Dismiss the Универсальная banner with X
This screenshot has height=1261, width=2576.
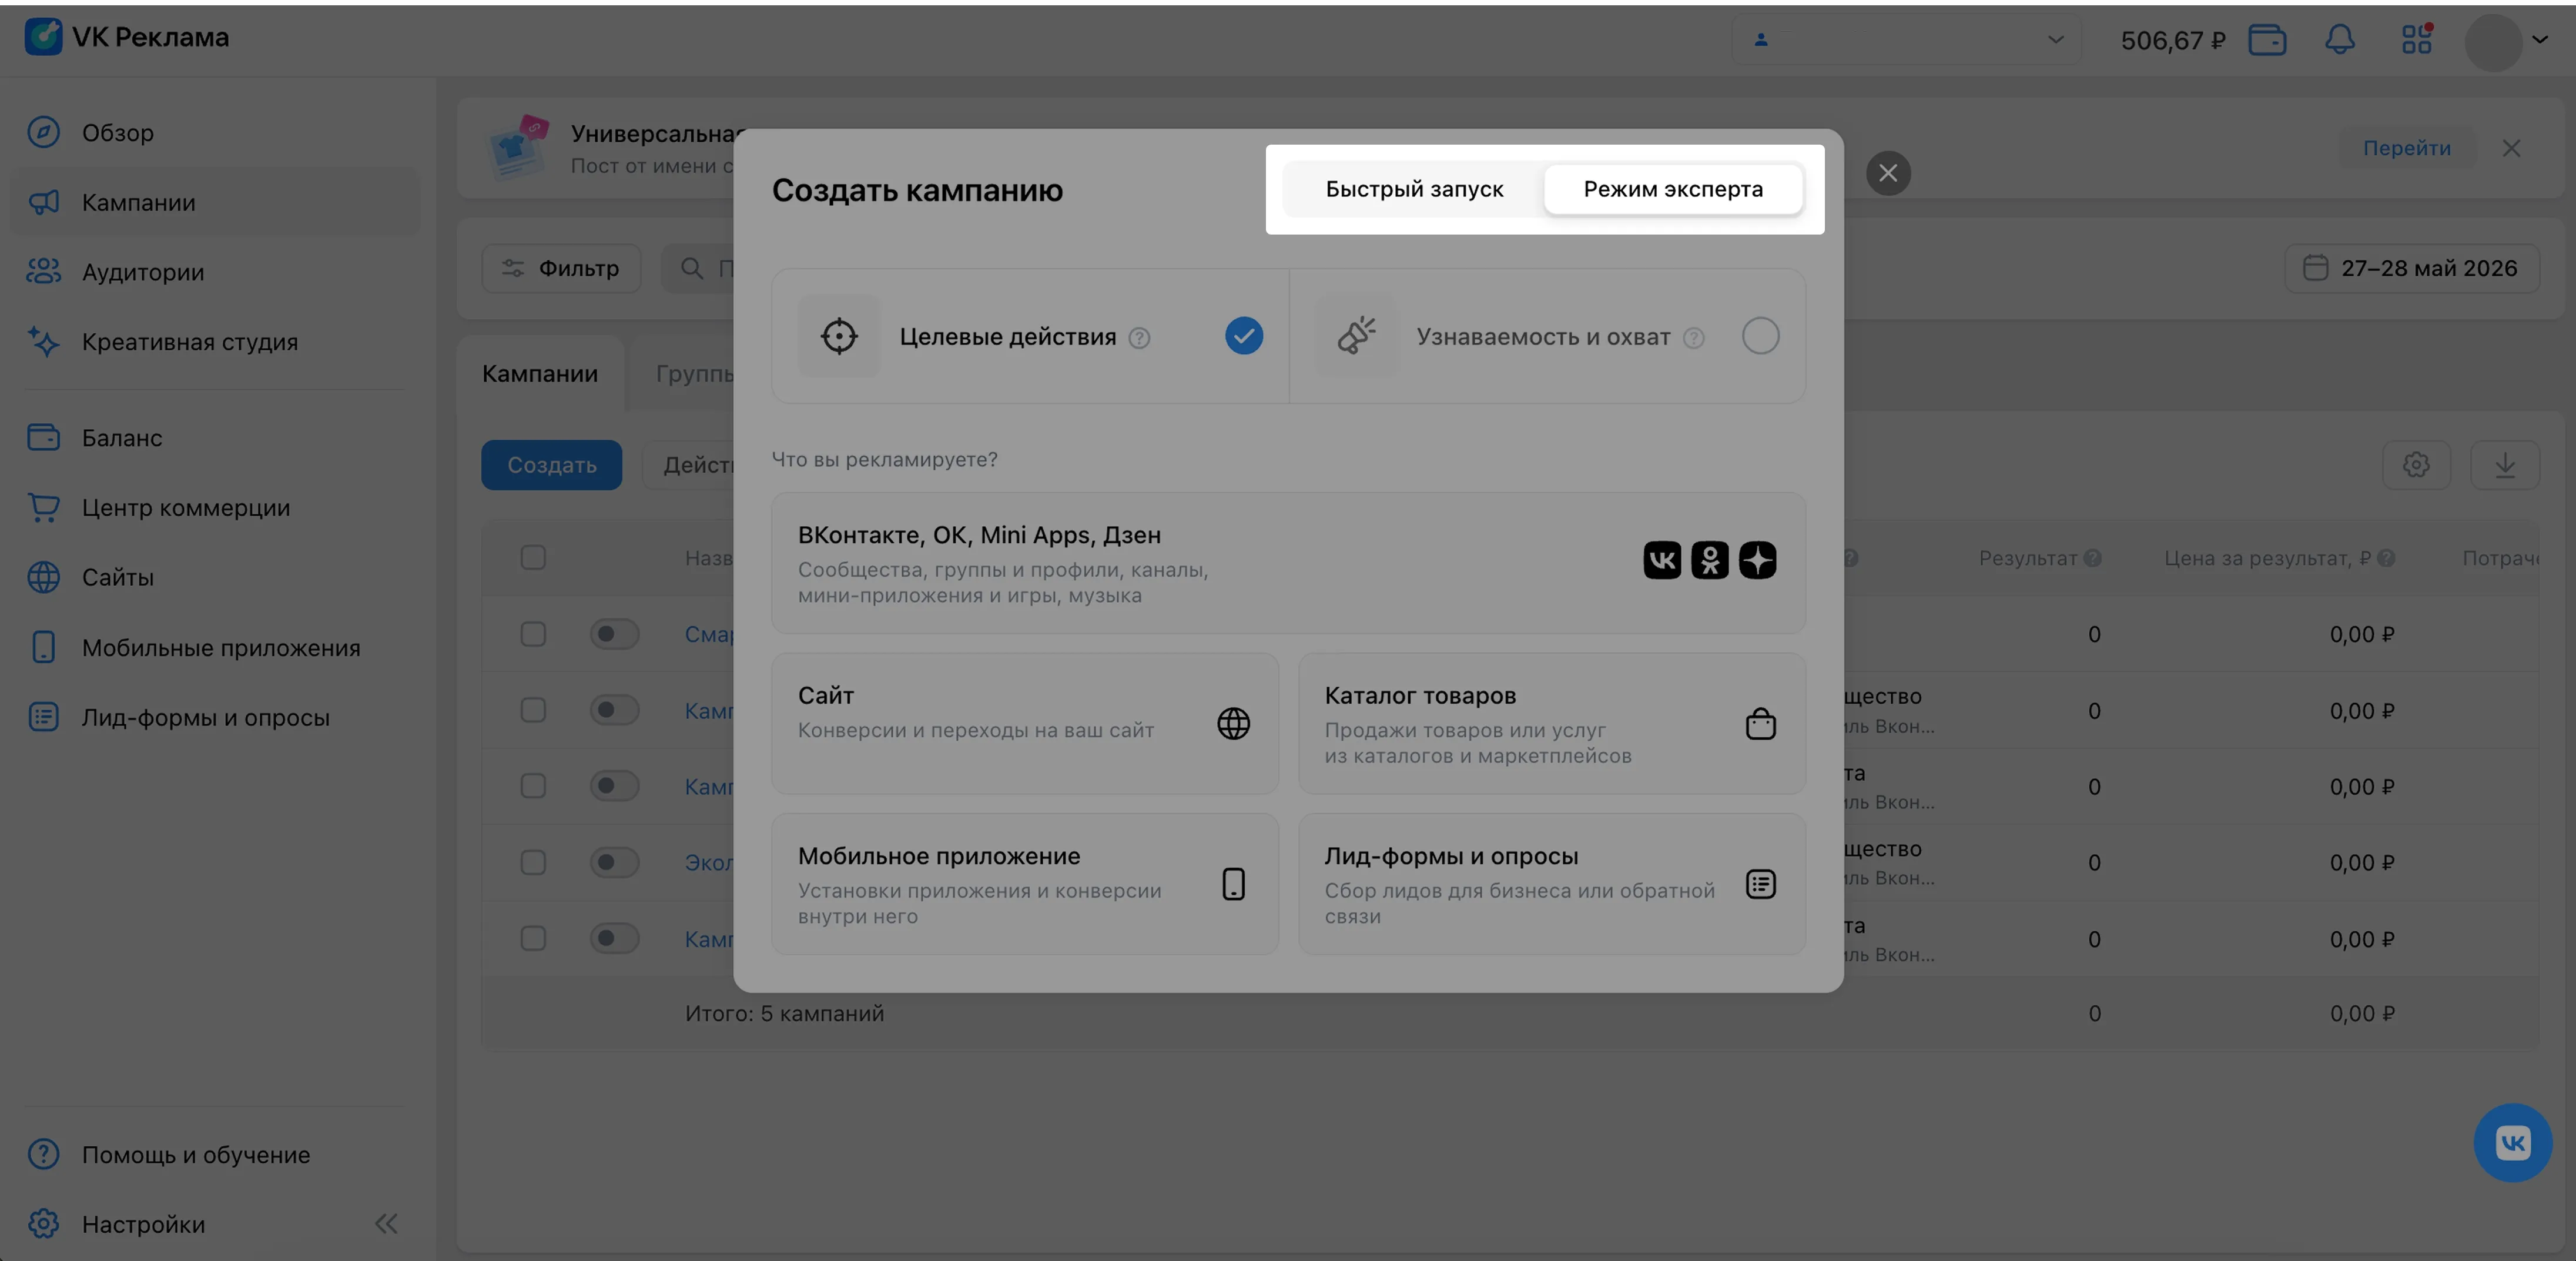pyautogui.click(x=2510, y=148)
